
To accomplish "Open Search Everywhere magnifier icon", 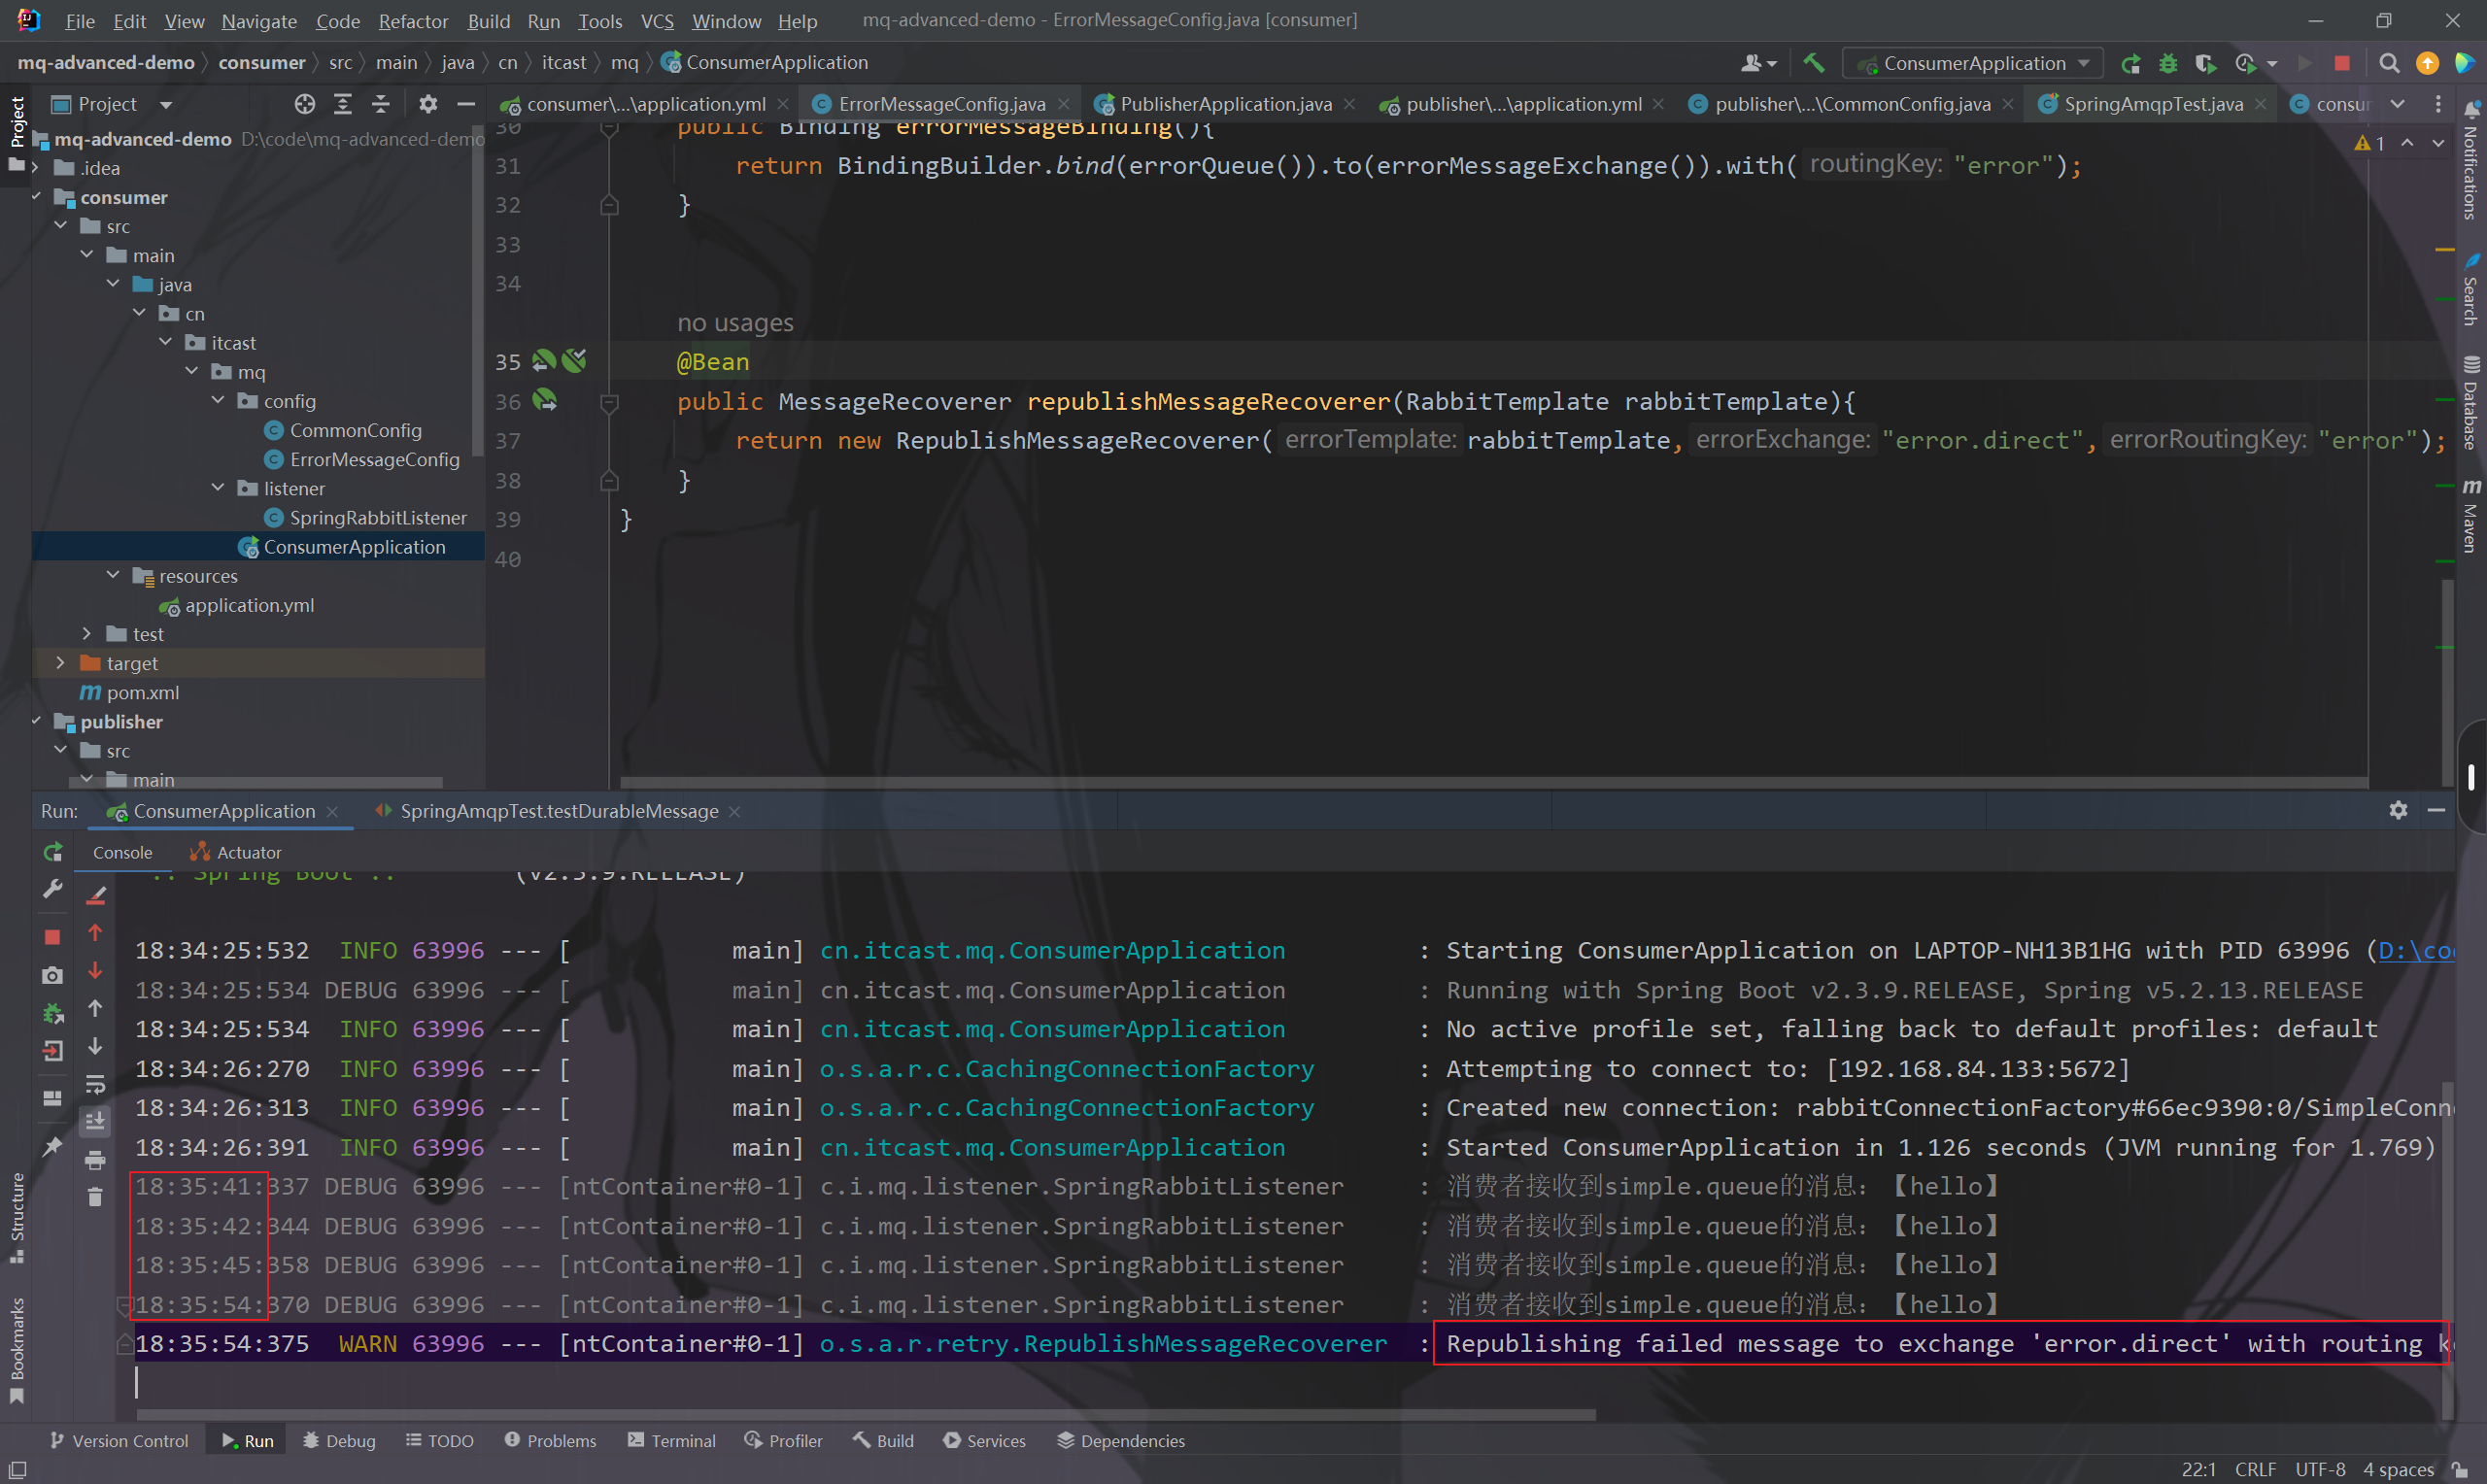I will 2389,63.
